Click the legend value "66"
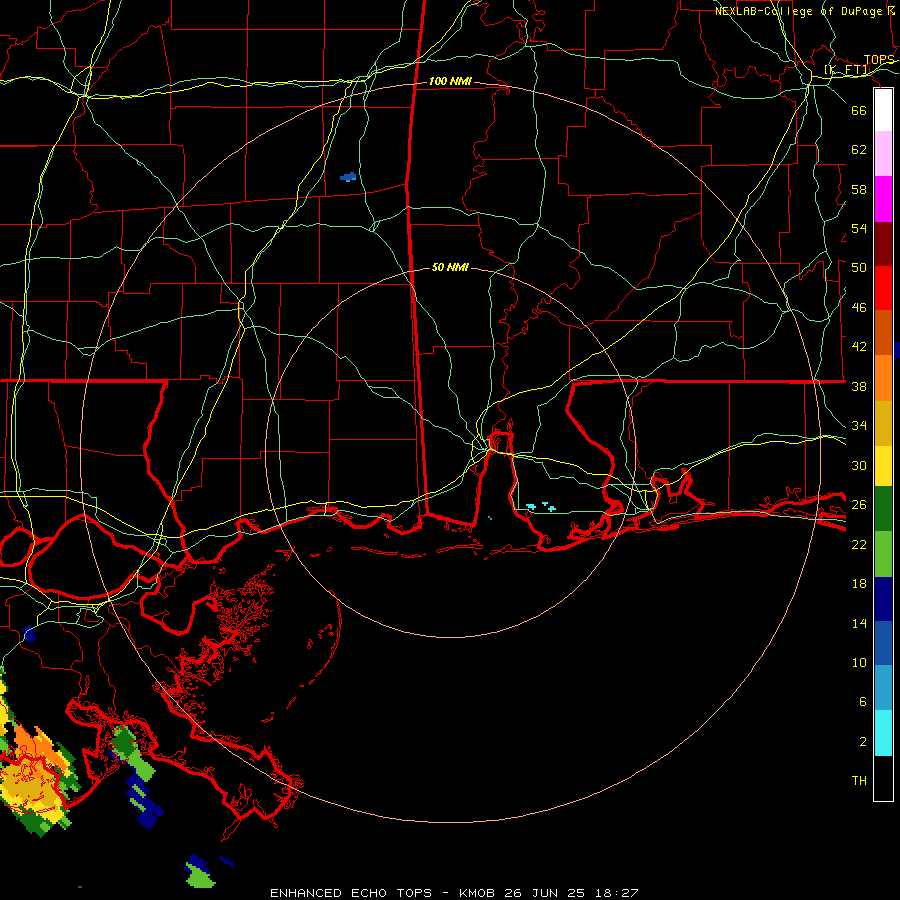Screen dimensions: 900x900 tap(859, 110)
